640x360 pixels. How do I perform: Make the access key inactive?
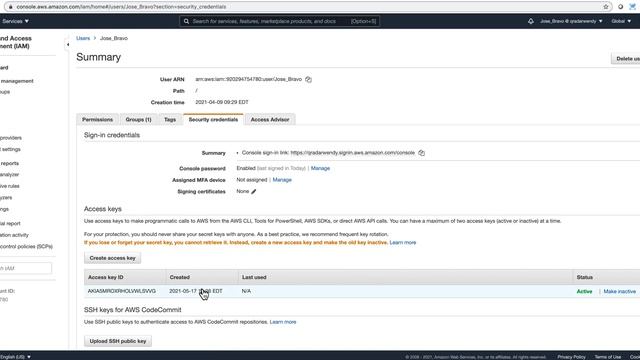620,291
